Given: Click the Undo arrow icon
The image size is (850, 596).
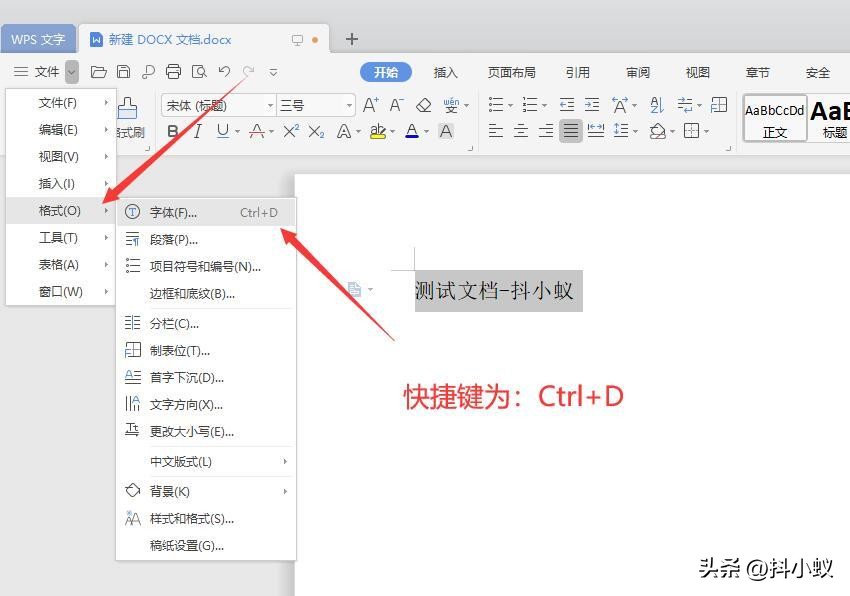Looking at the screenshot, I should [224, 70].
